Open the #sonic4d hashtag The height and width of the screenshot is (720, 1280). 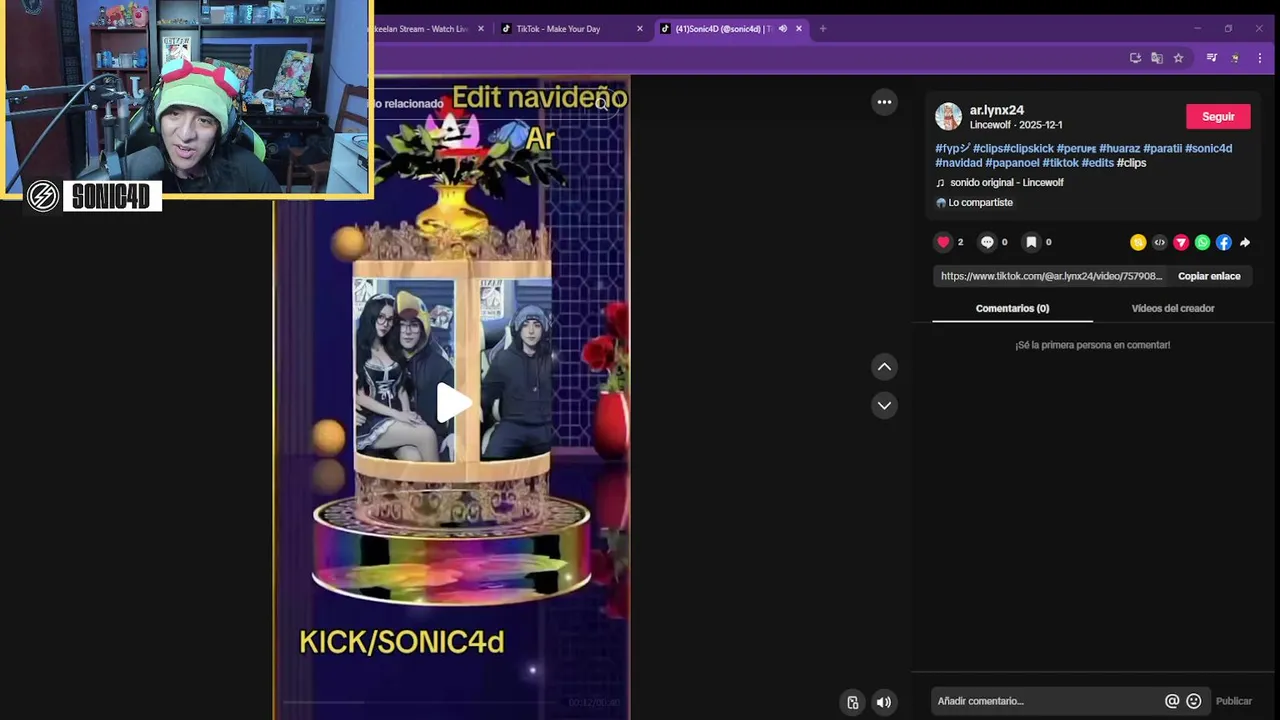pos(1208,148)
